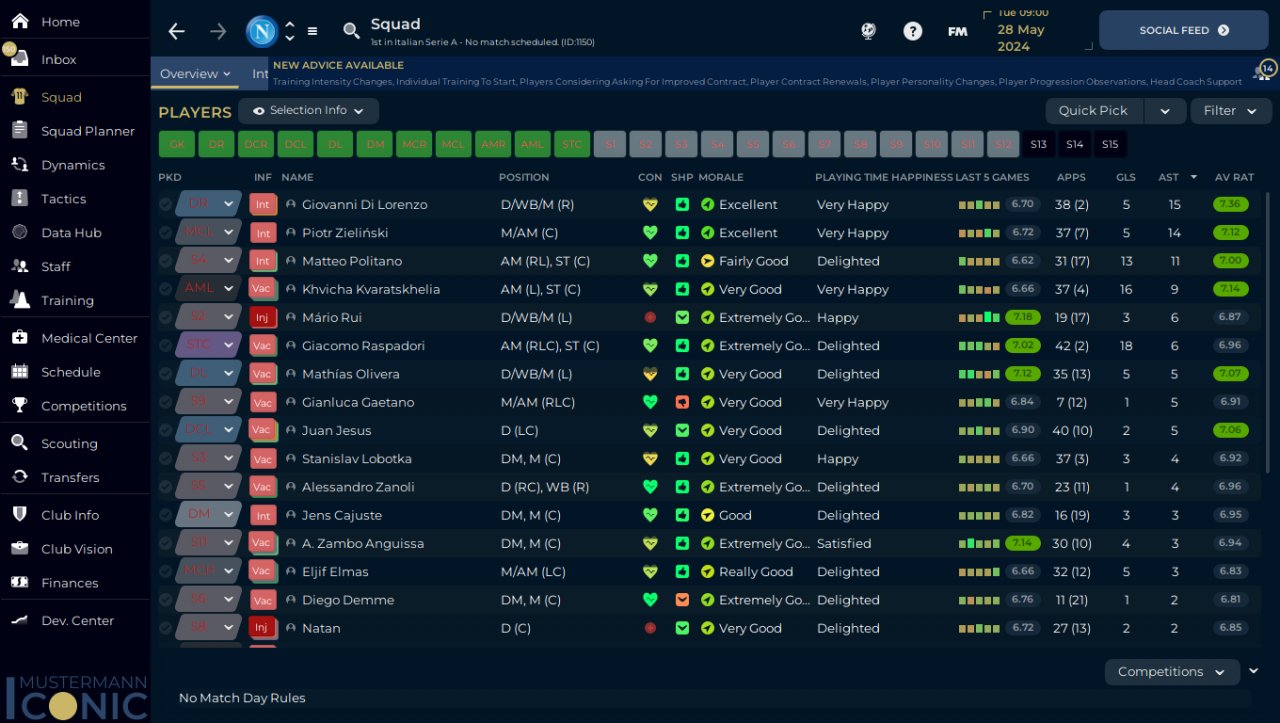Expand the Competitions dropdown
The height and width of the screenshot is (723, 1280).
pos(1171,672)
